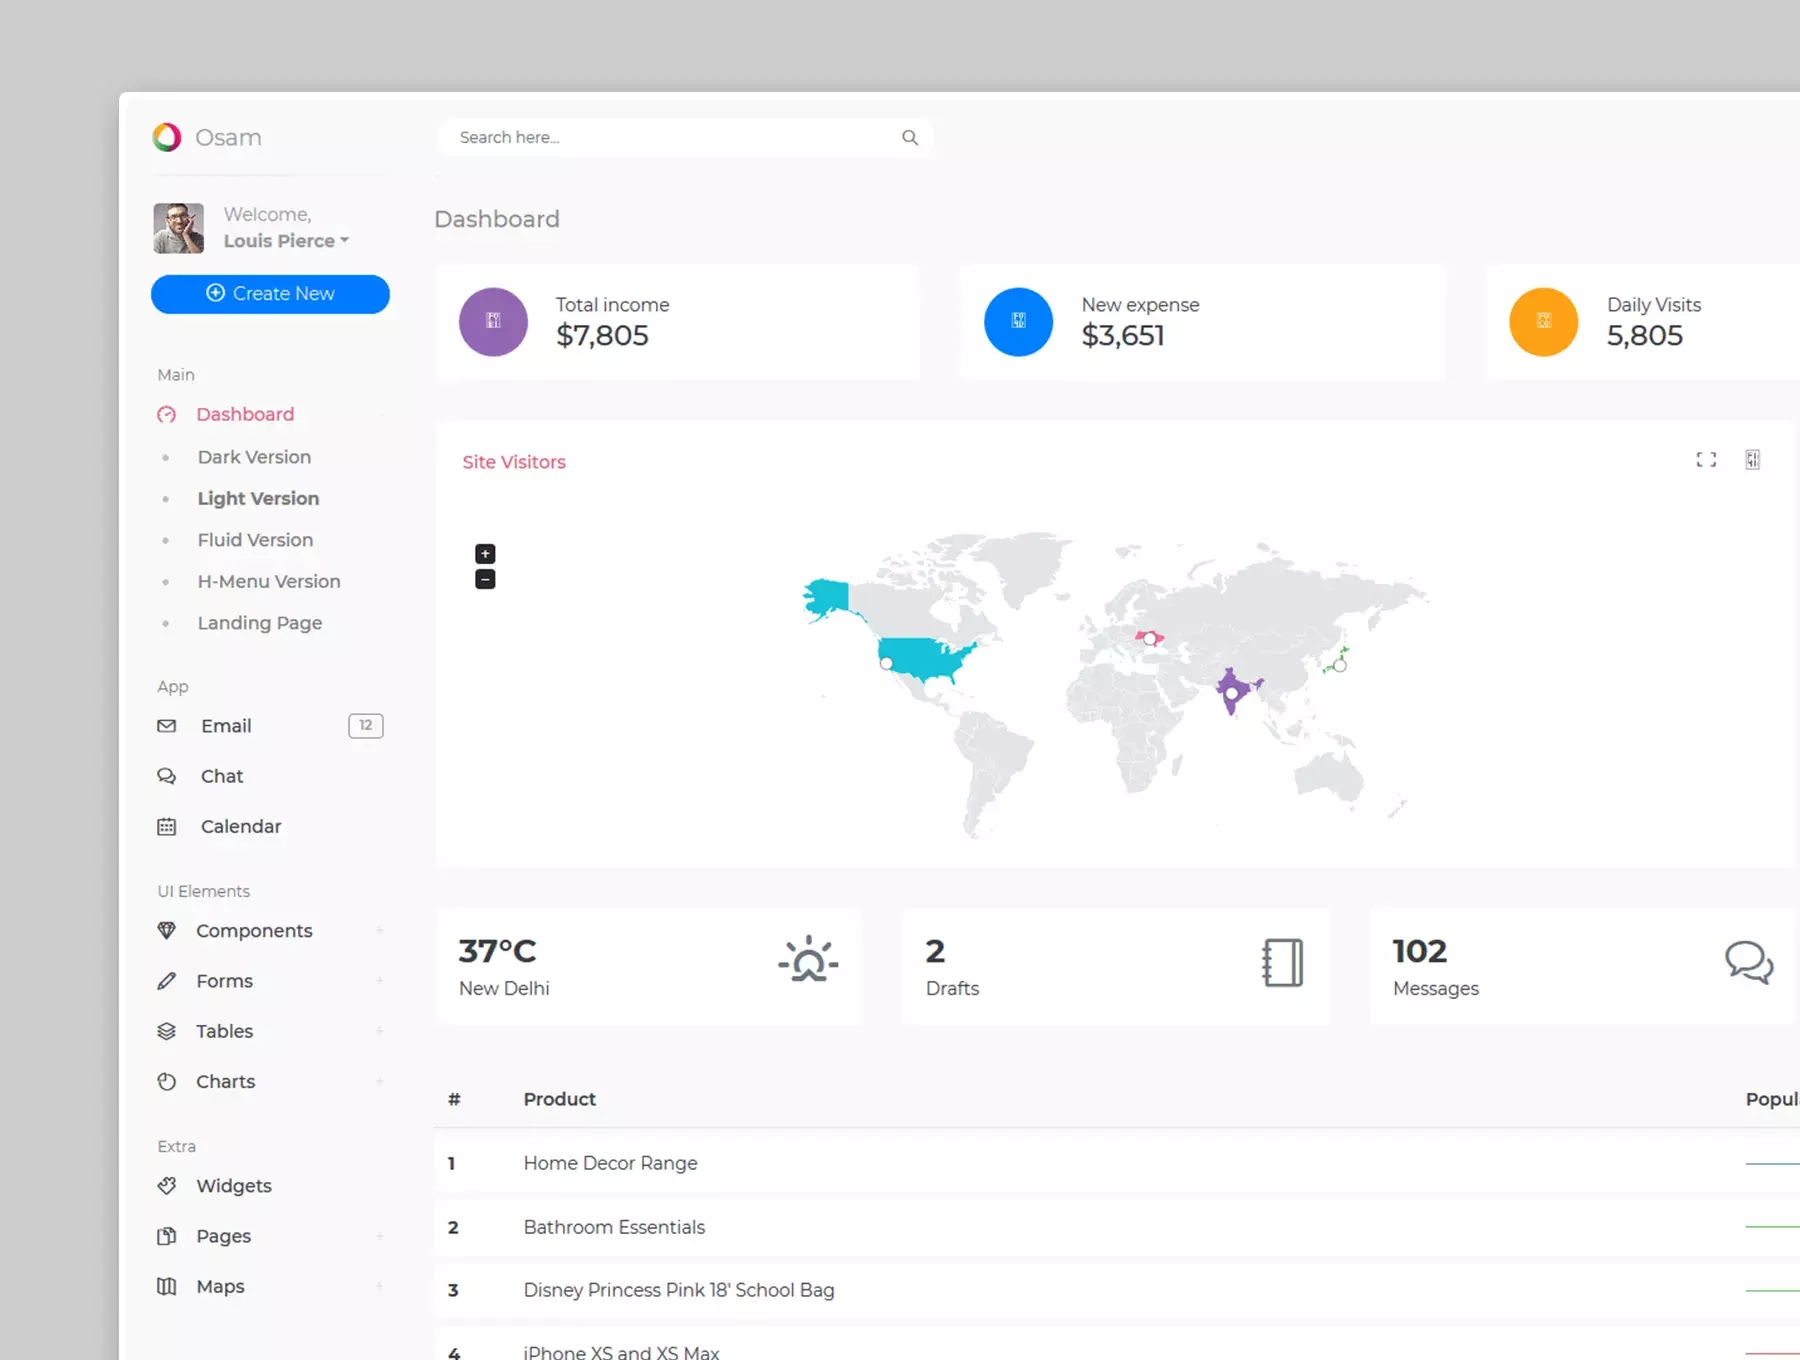Viewport: 1800px width, 1360px height.
Task: Open Chat in the sidebar
Action: tap(222, 776)
